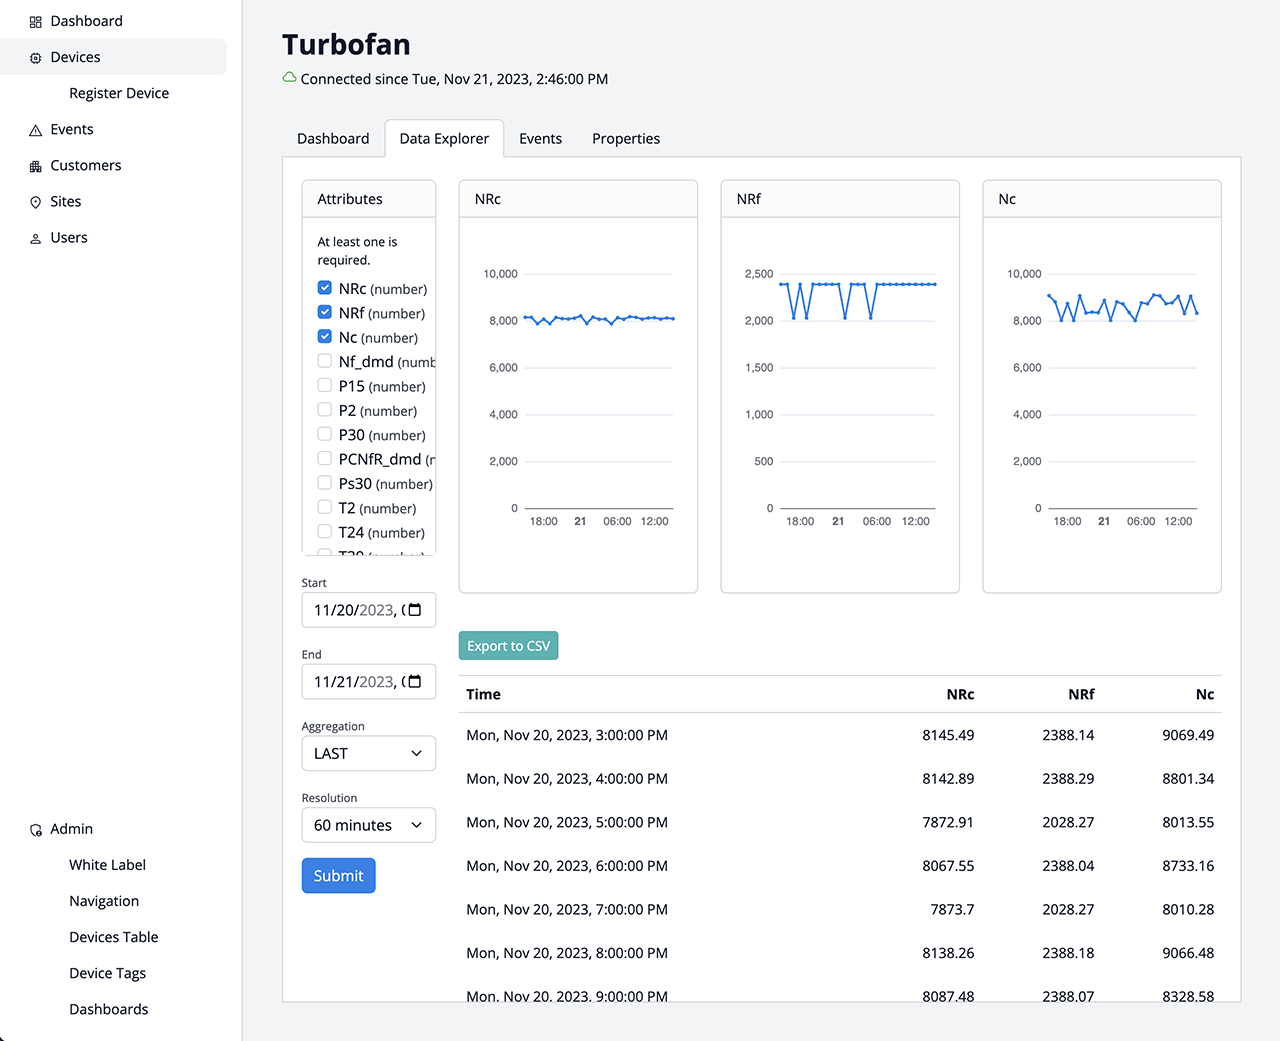Open the Start date calendar picker icon
Viewport: 1280px width, 1041px height.
click(x=415, y=610)
